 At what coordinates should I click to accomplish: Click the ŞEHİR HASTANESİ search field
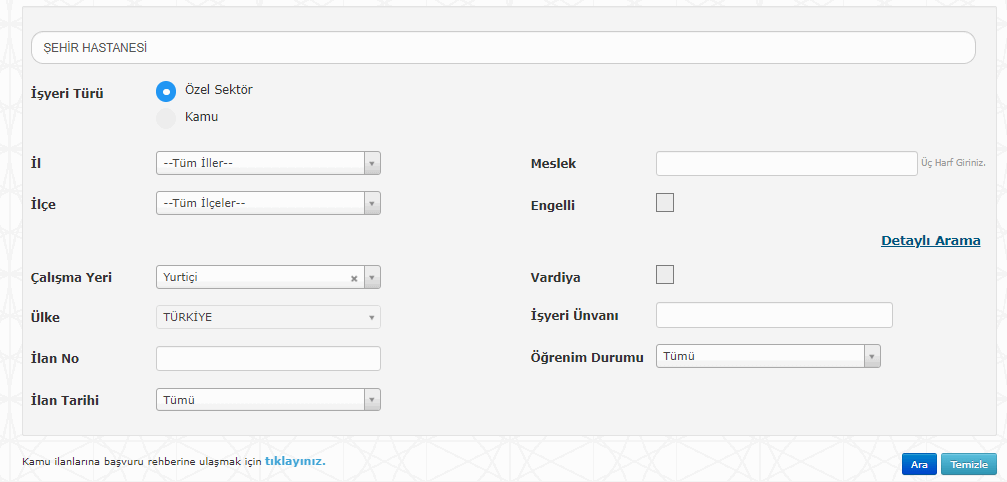[503, 47]
